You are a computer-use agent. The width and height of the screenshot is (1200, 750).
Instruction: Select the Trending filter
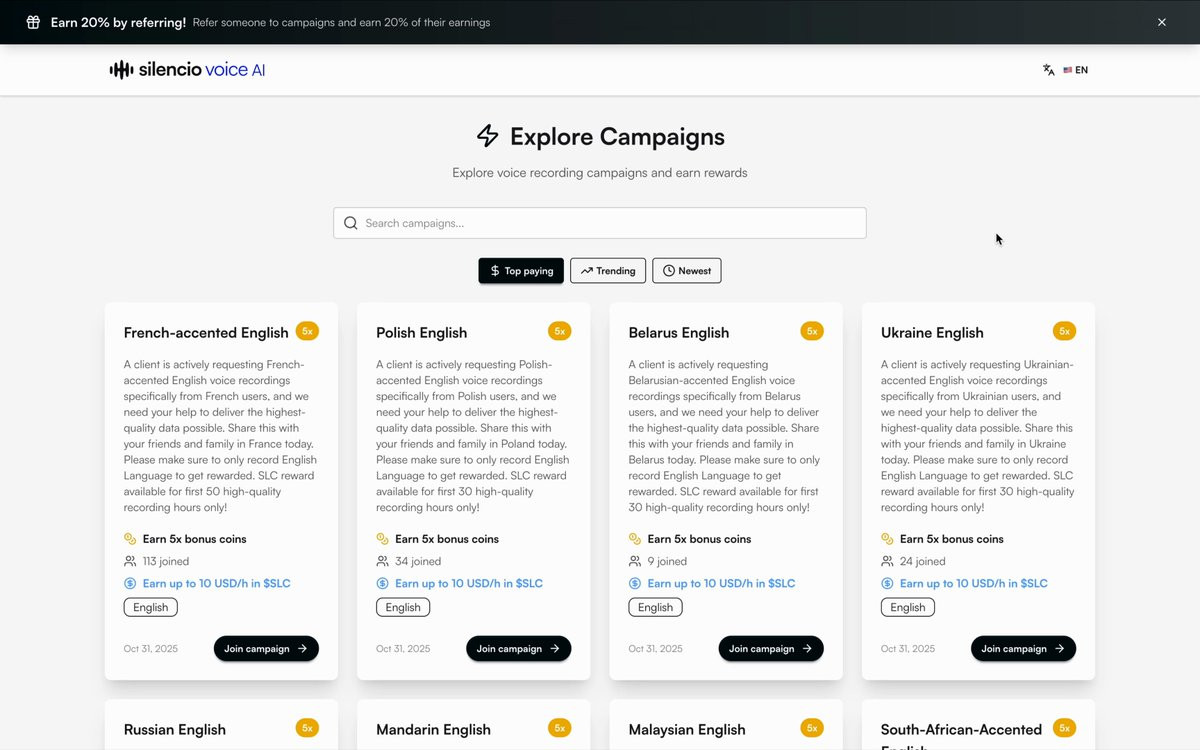tap(608, 271)
